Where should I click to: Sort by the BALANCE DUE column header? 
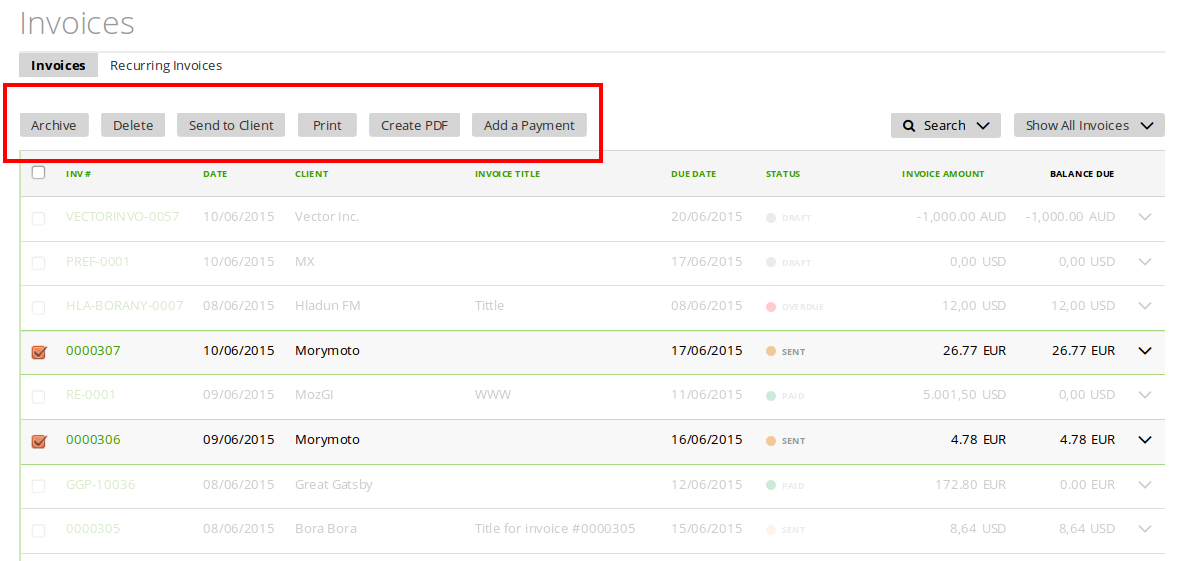1082,174
